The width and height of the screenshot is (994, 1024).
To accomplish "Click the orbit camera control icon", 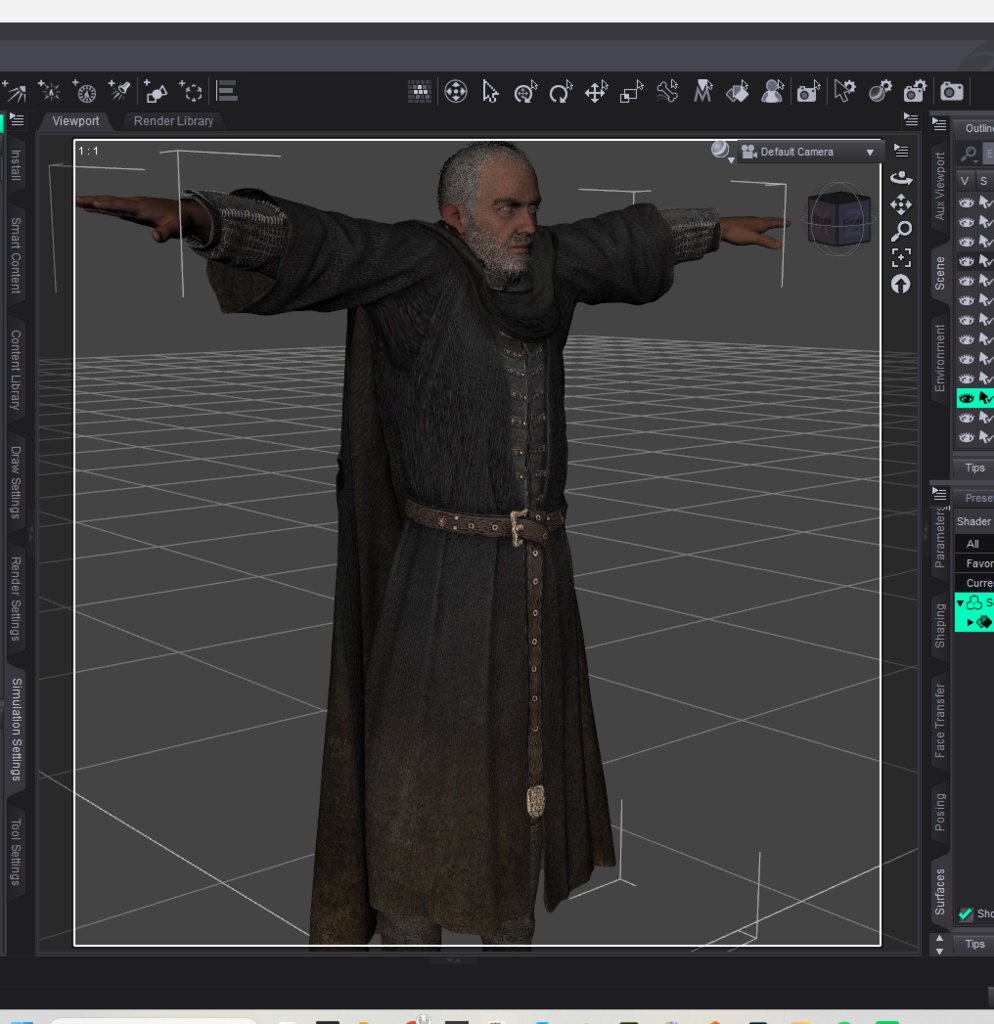I will [x=901, y=178].
